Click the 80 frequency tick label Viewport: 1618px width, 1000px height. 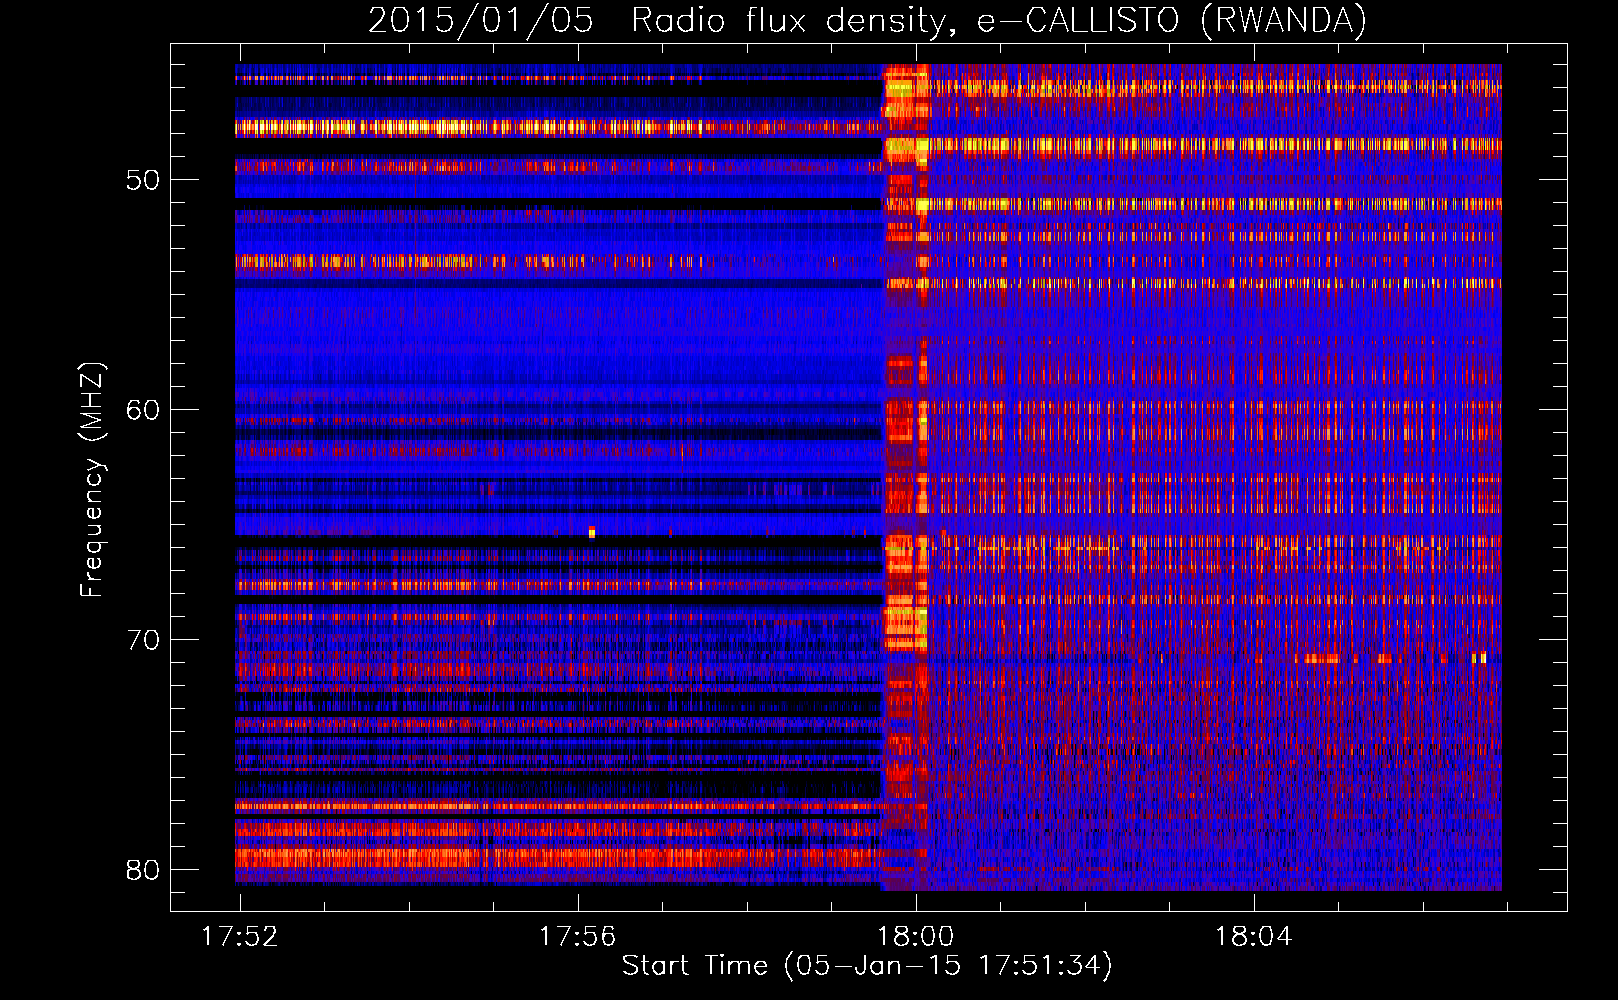click(143, 870)
